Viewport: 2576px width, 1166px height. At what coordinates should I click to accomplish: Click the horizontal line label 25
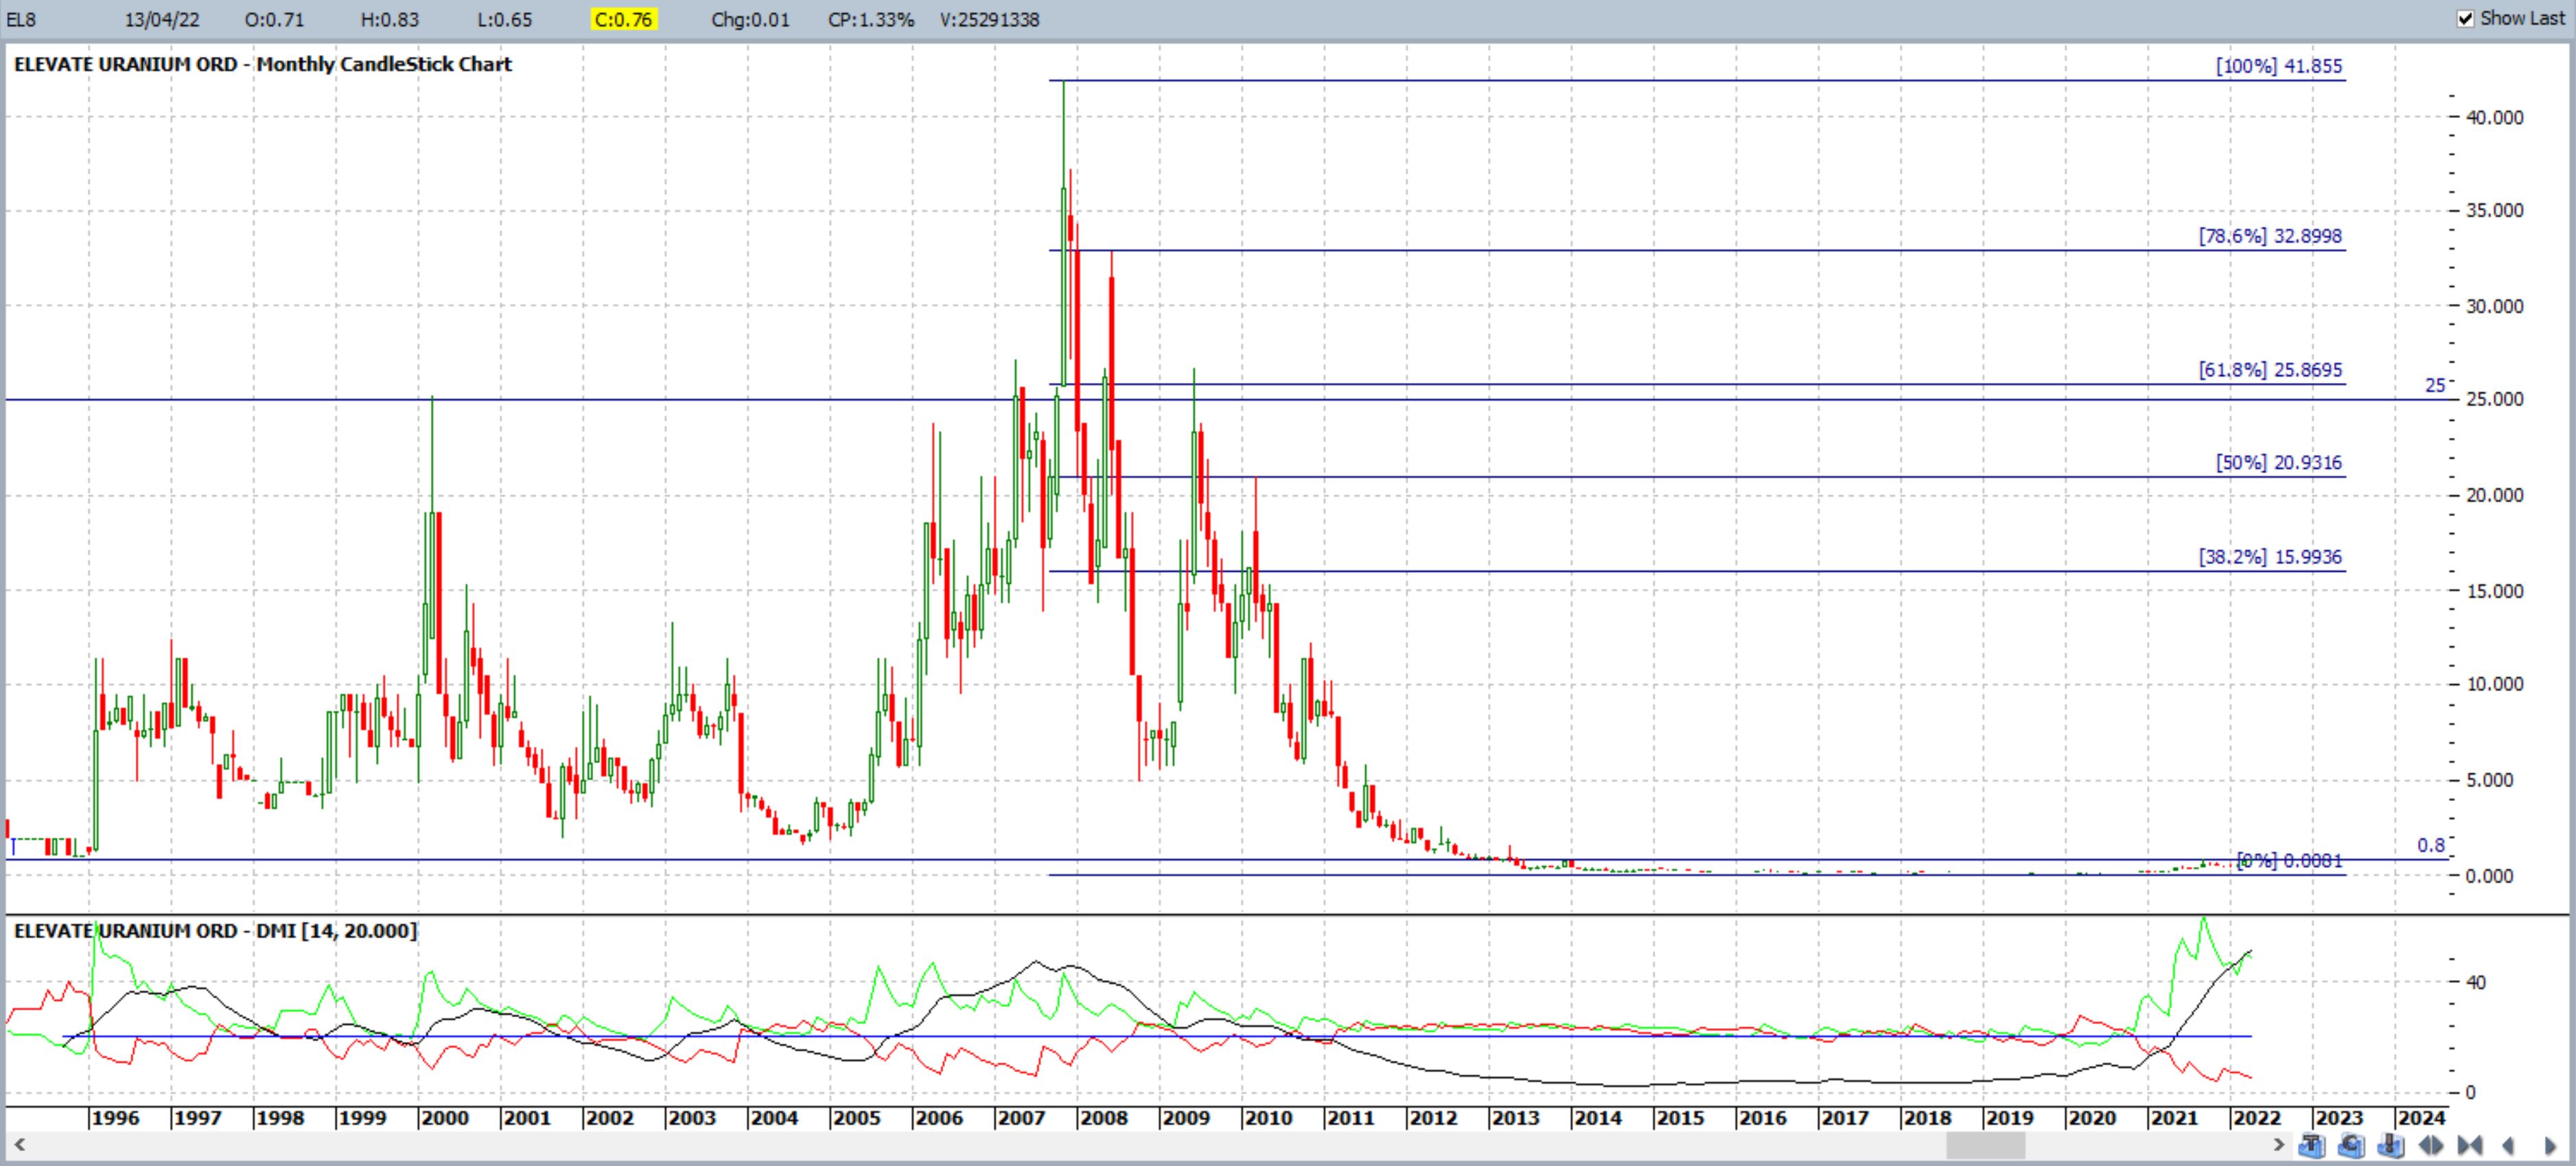2435,385
